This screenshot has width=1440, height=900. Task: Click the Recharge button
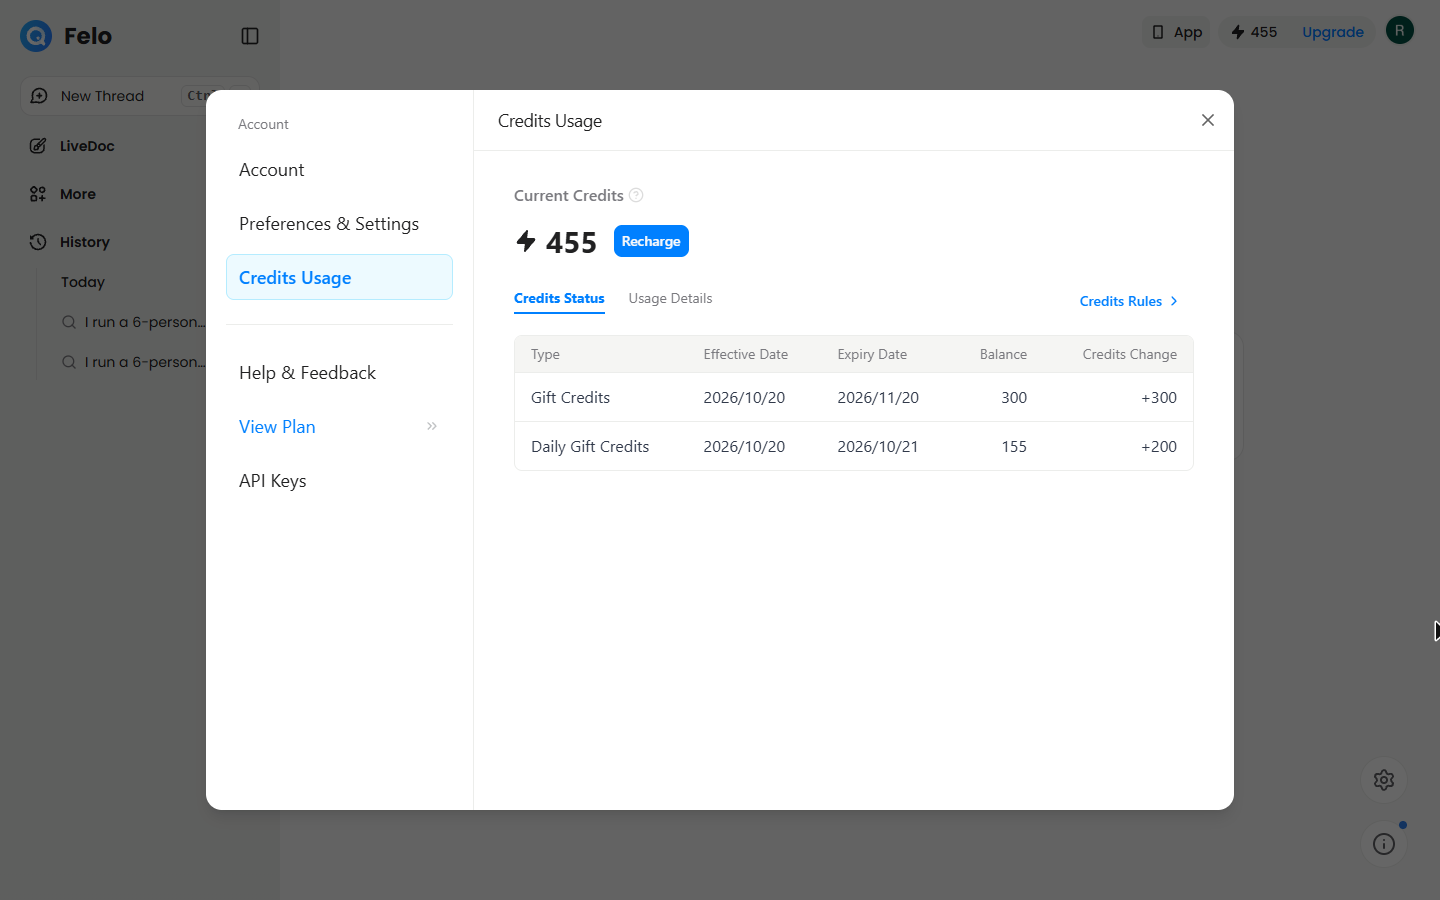[651, 241]
